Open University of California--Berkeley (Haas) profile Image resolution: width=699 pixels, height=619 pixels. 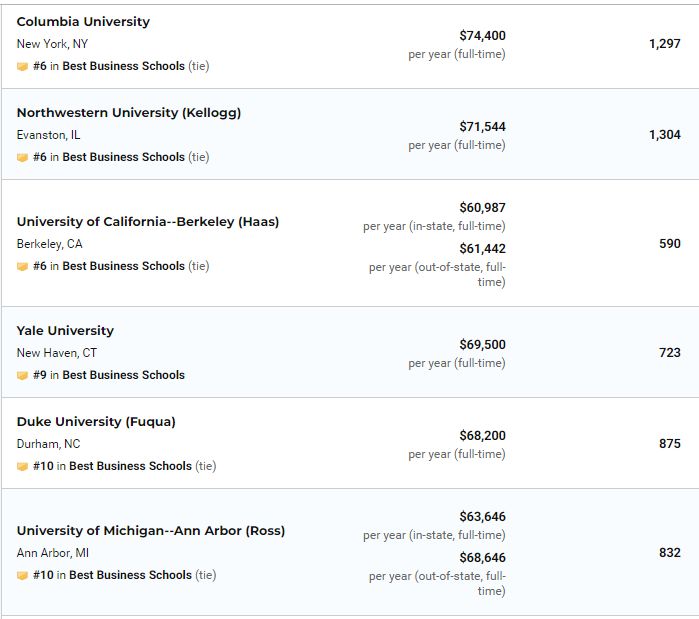pyautogui.click(x=147, y=222)
